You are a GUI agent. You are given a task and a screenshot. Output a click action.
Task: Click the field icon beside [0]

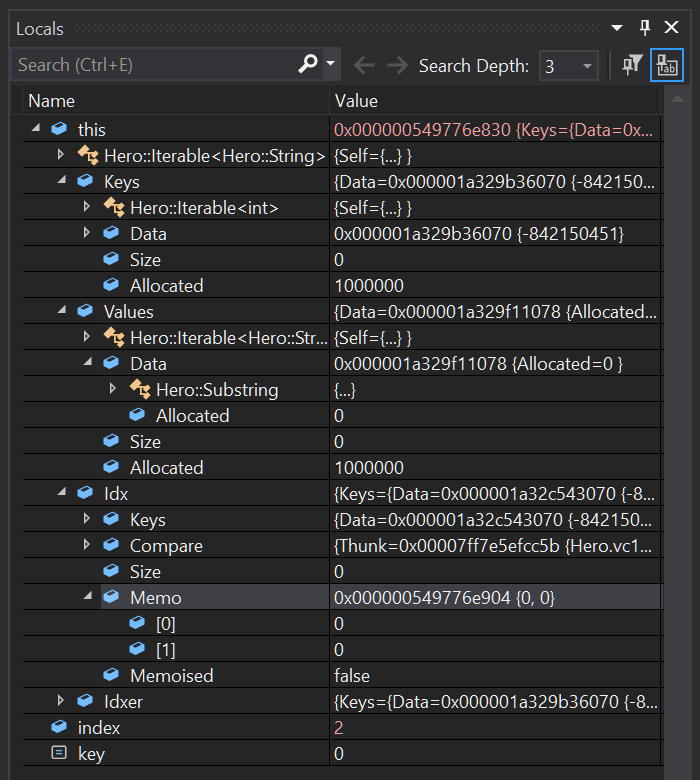coord(137,623)
